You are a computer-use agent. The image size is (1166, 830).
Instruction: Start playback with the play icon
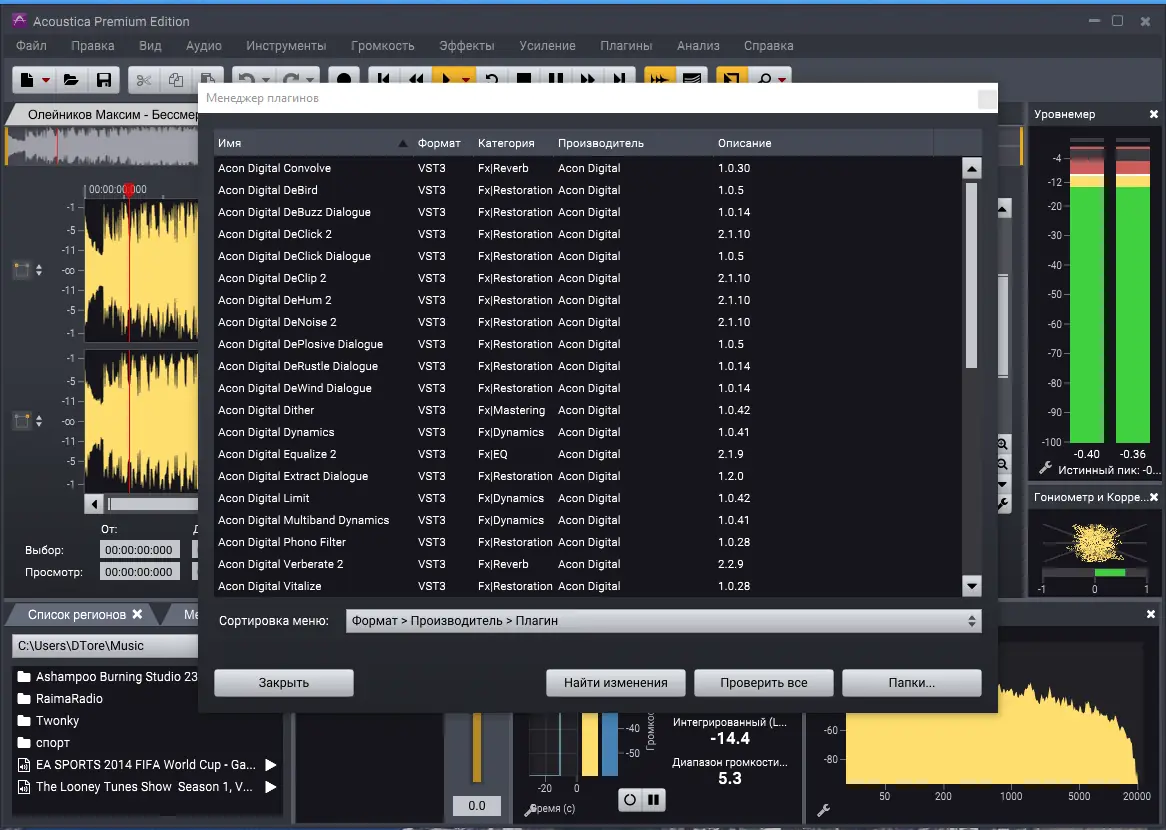pos(447,78)
